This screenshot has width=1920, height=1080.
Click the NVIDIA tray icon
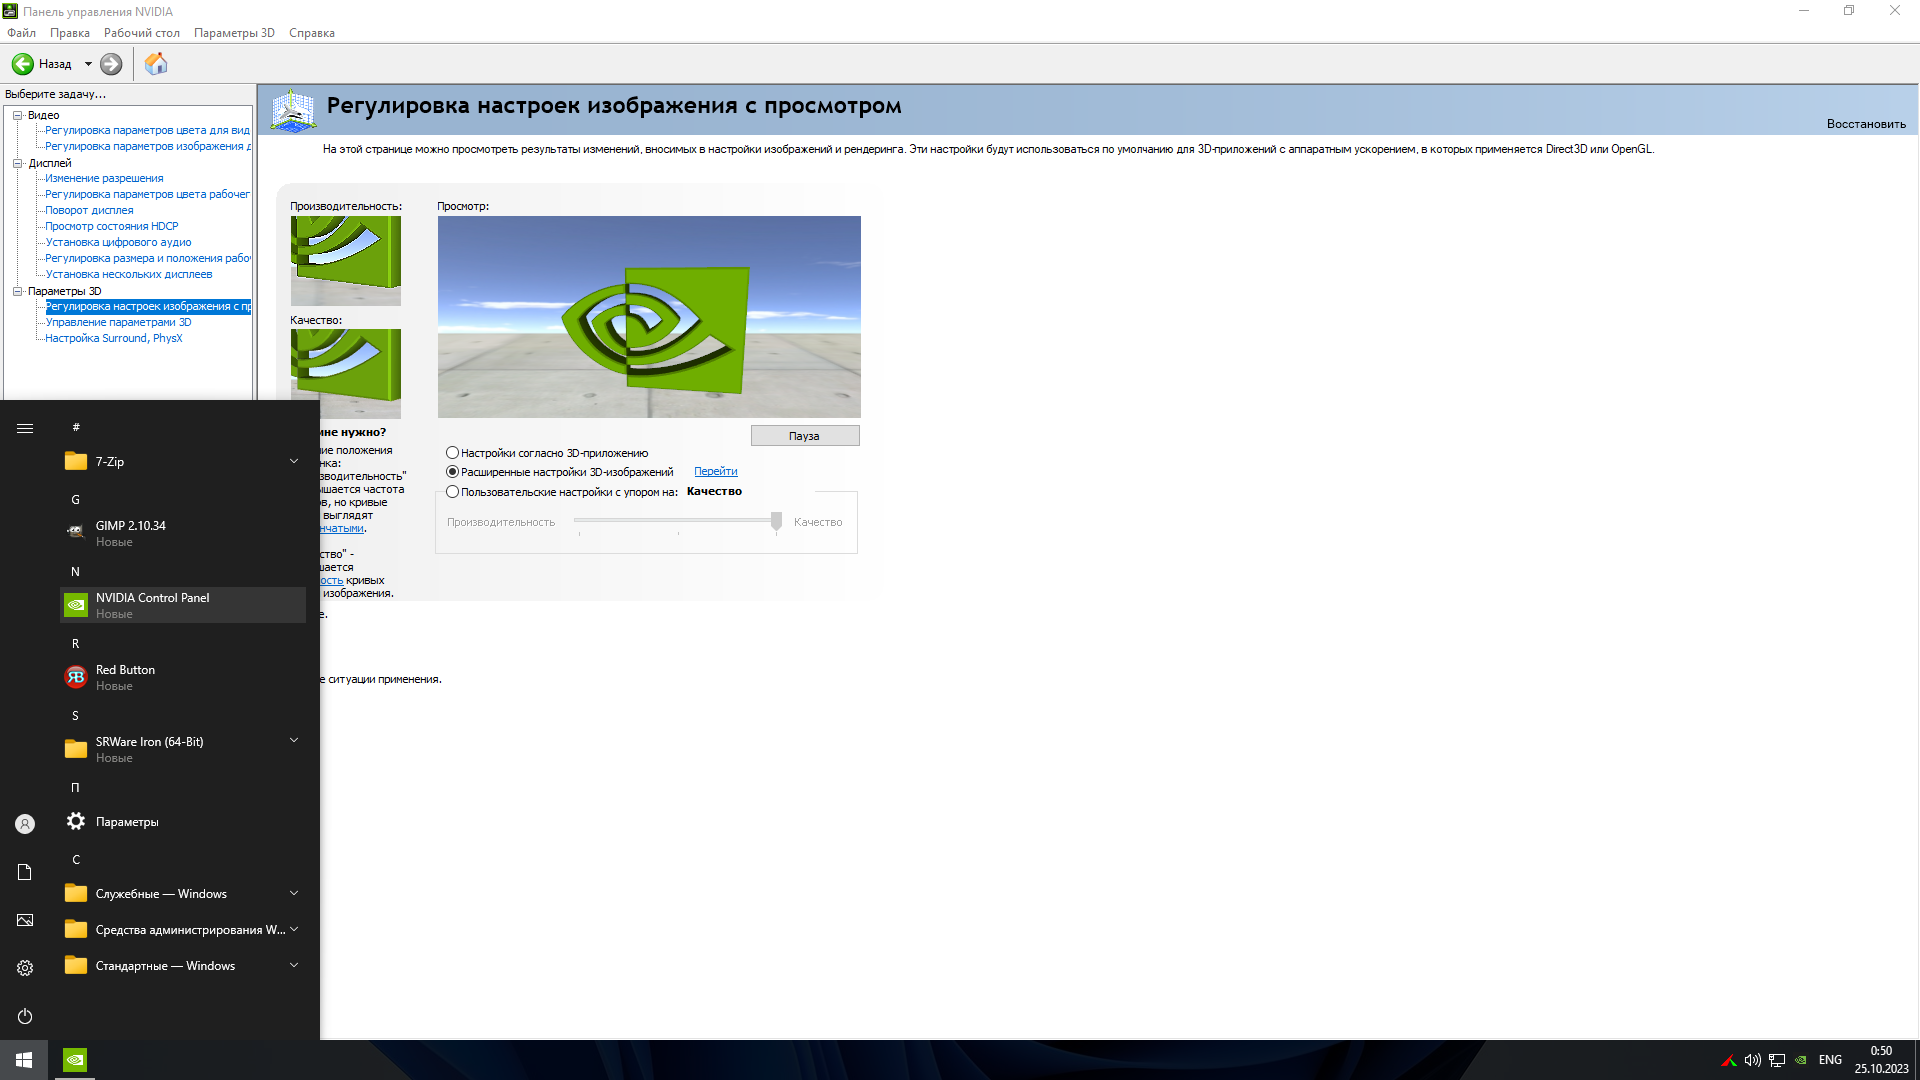[x=1801, y=1060]
